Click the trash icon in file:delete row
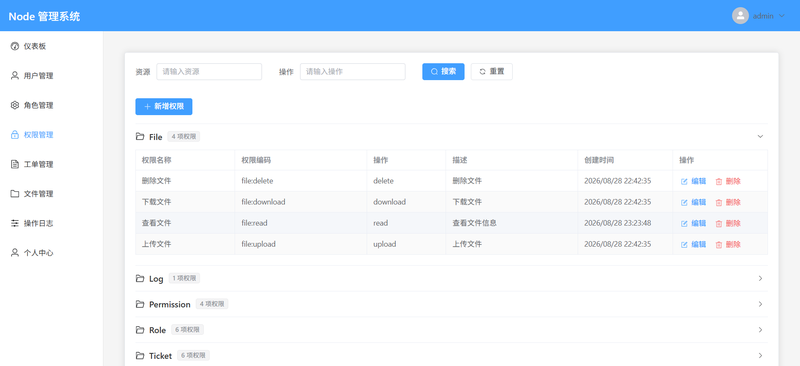800x366 pixels. click(x=719, y=181)
